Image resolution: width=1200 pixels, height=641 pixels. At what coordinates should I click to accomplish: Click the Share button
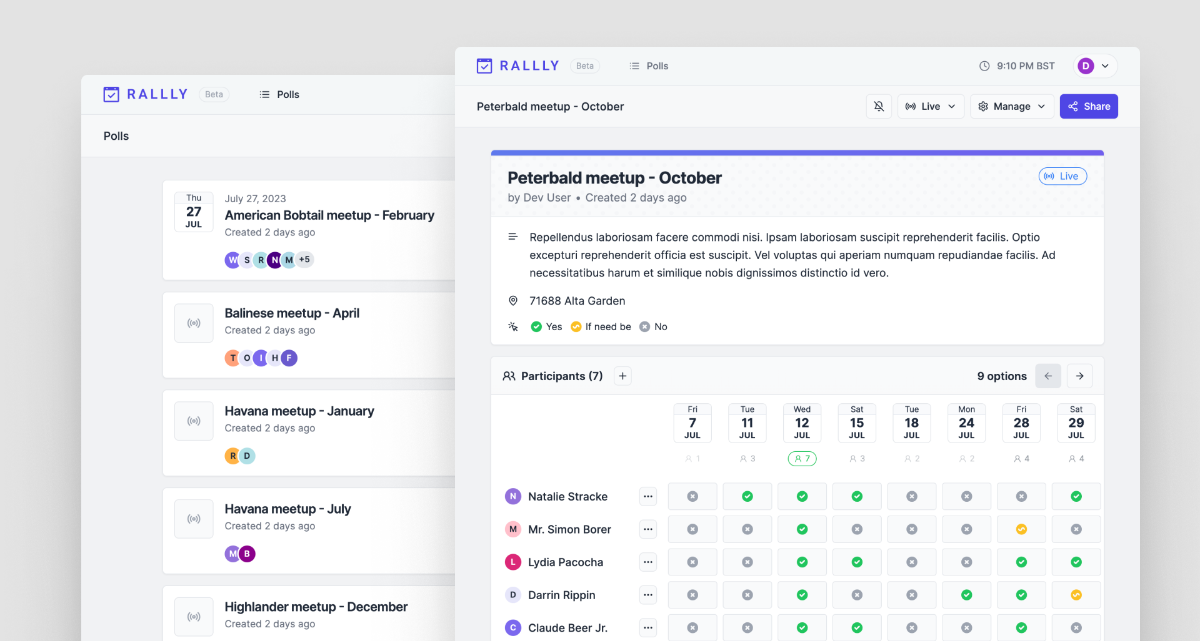1089,106
